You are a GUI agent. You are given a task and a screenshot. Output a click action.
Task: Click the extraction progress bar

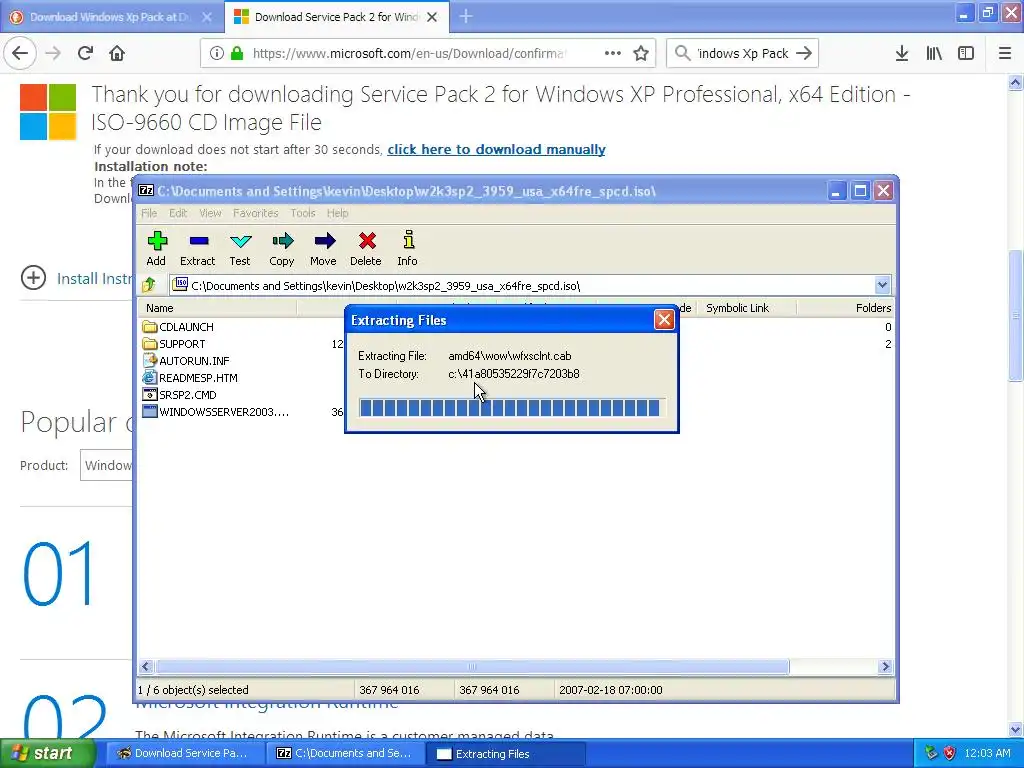click(512, 408)
